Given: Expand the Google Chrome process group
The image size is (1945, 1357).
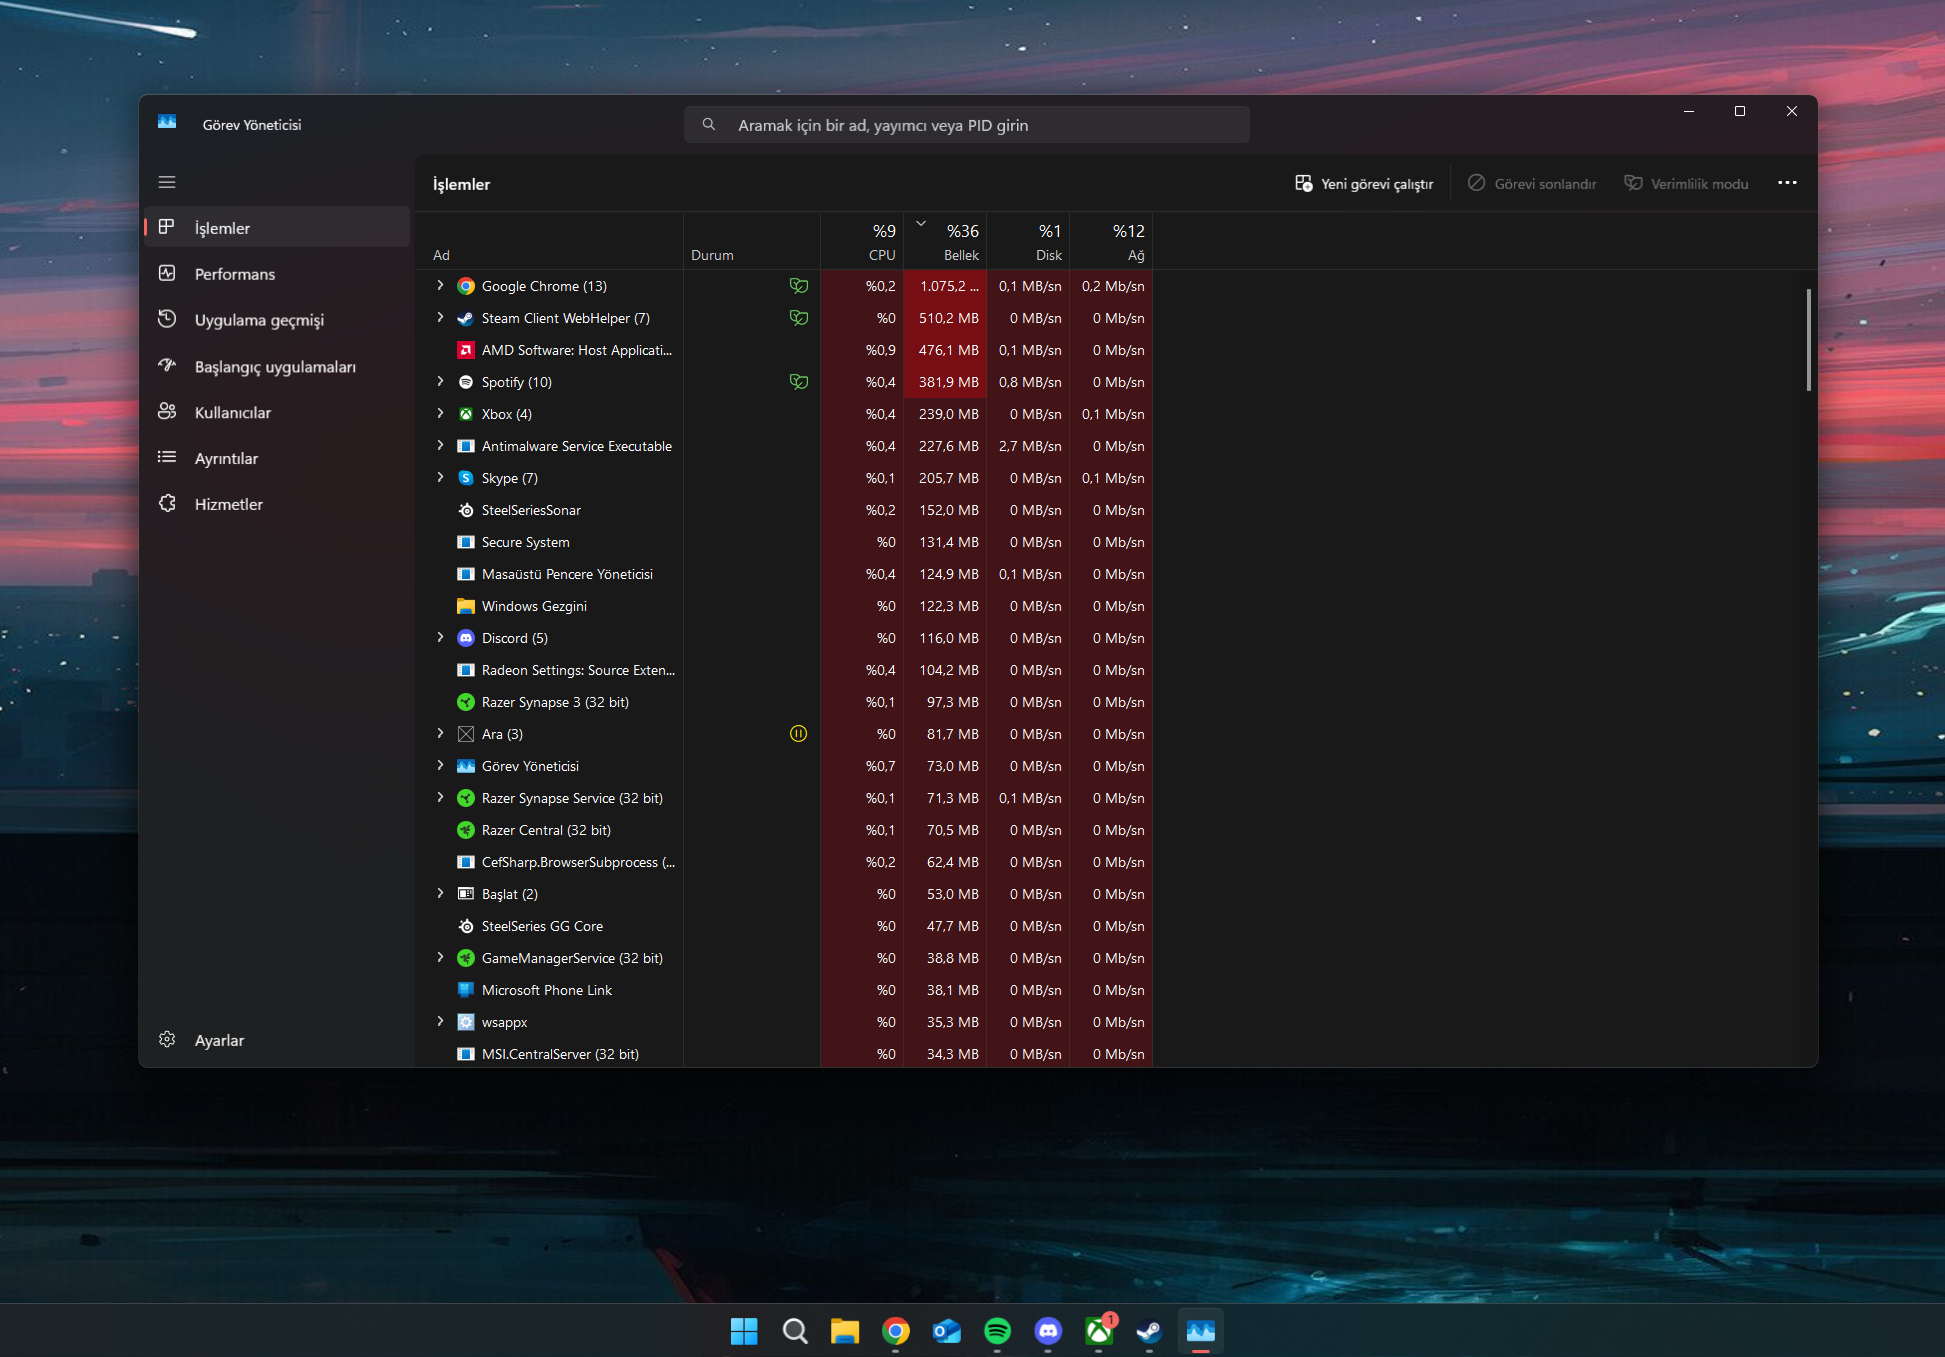Looking at the screenshot, I should (x=440, y=286).
